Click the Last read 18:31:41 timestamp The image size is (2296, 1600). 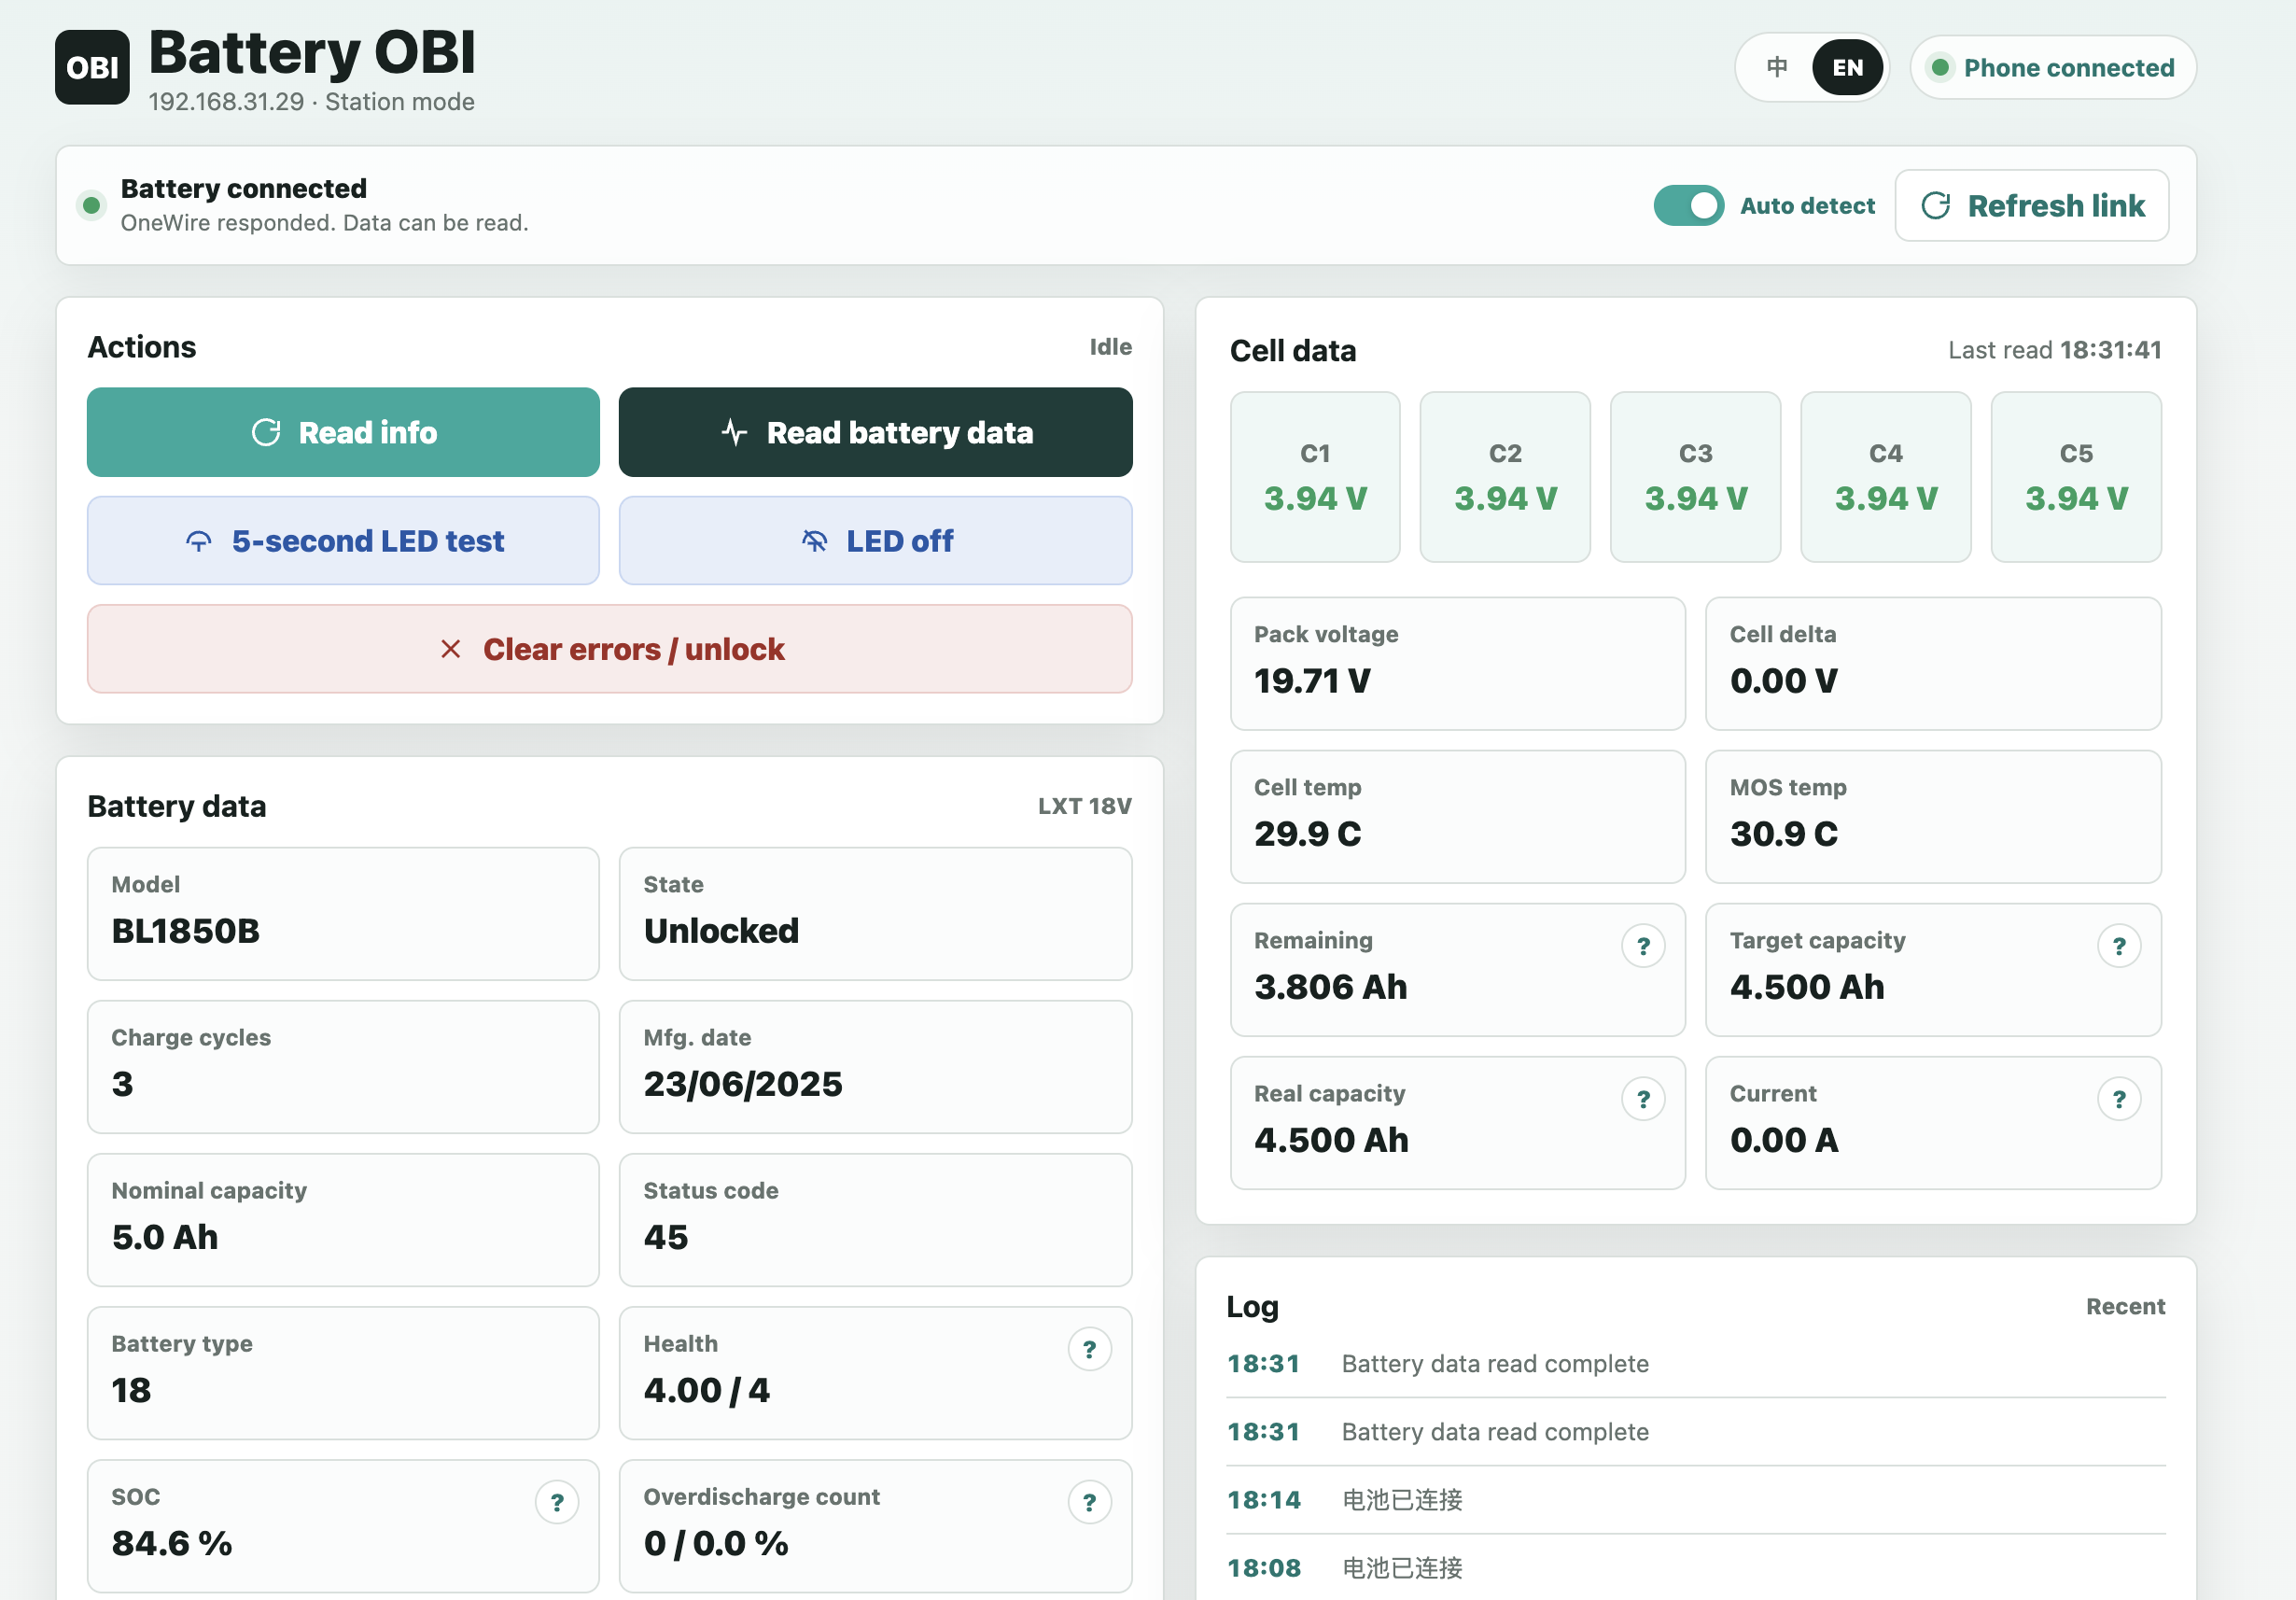pos(2054,350)
